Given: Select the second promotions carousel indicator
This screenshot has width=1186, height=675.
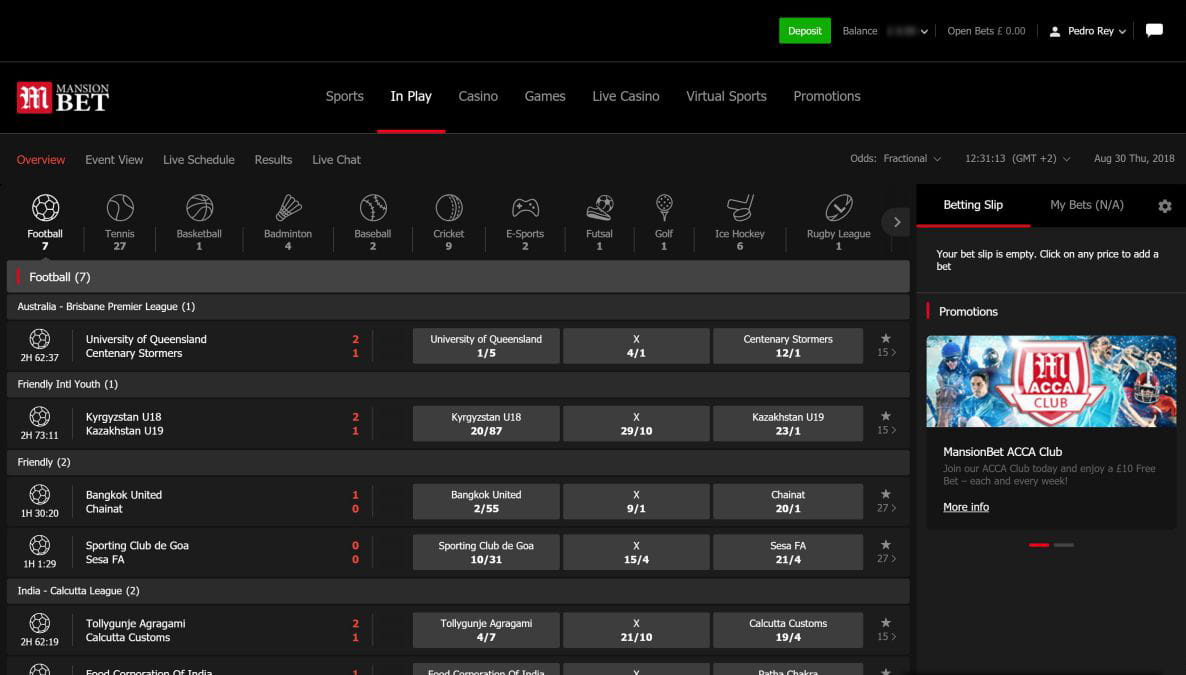Looking at the screenshot, I should pos(1063,545).
